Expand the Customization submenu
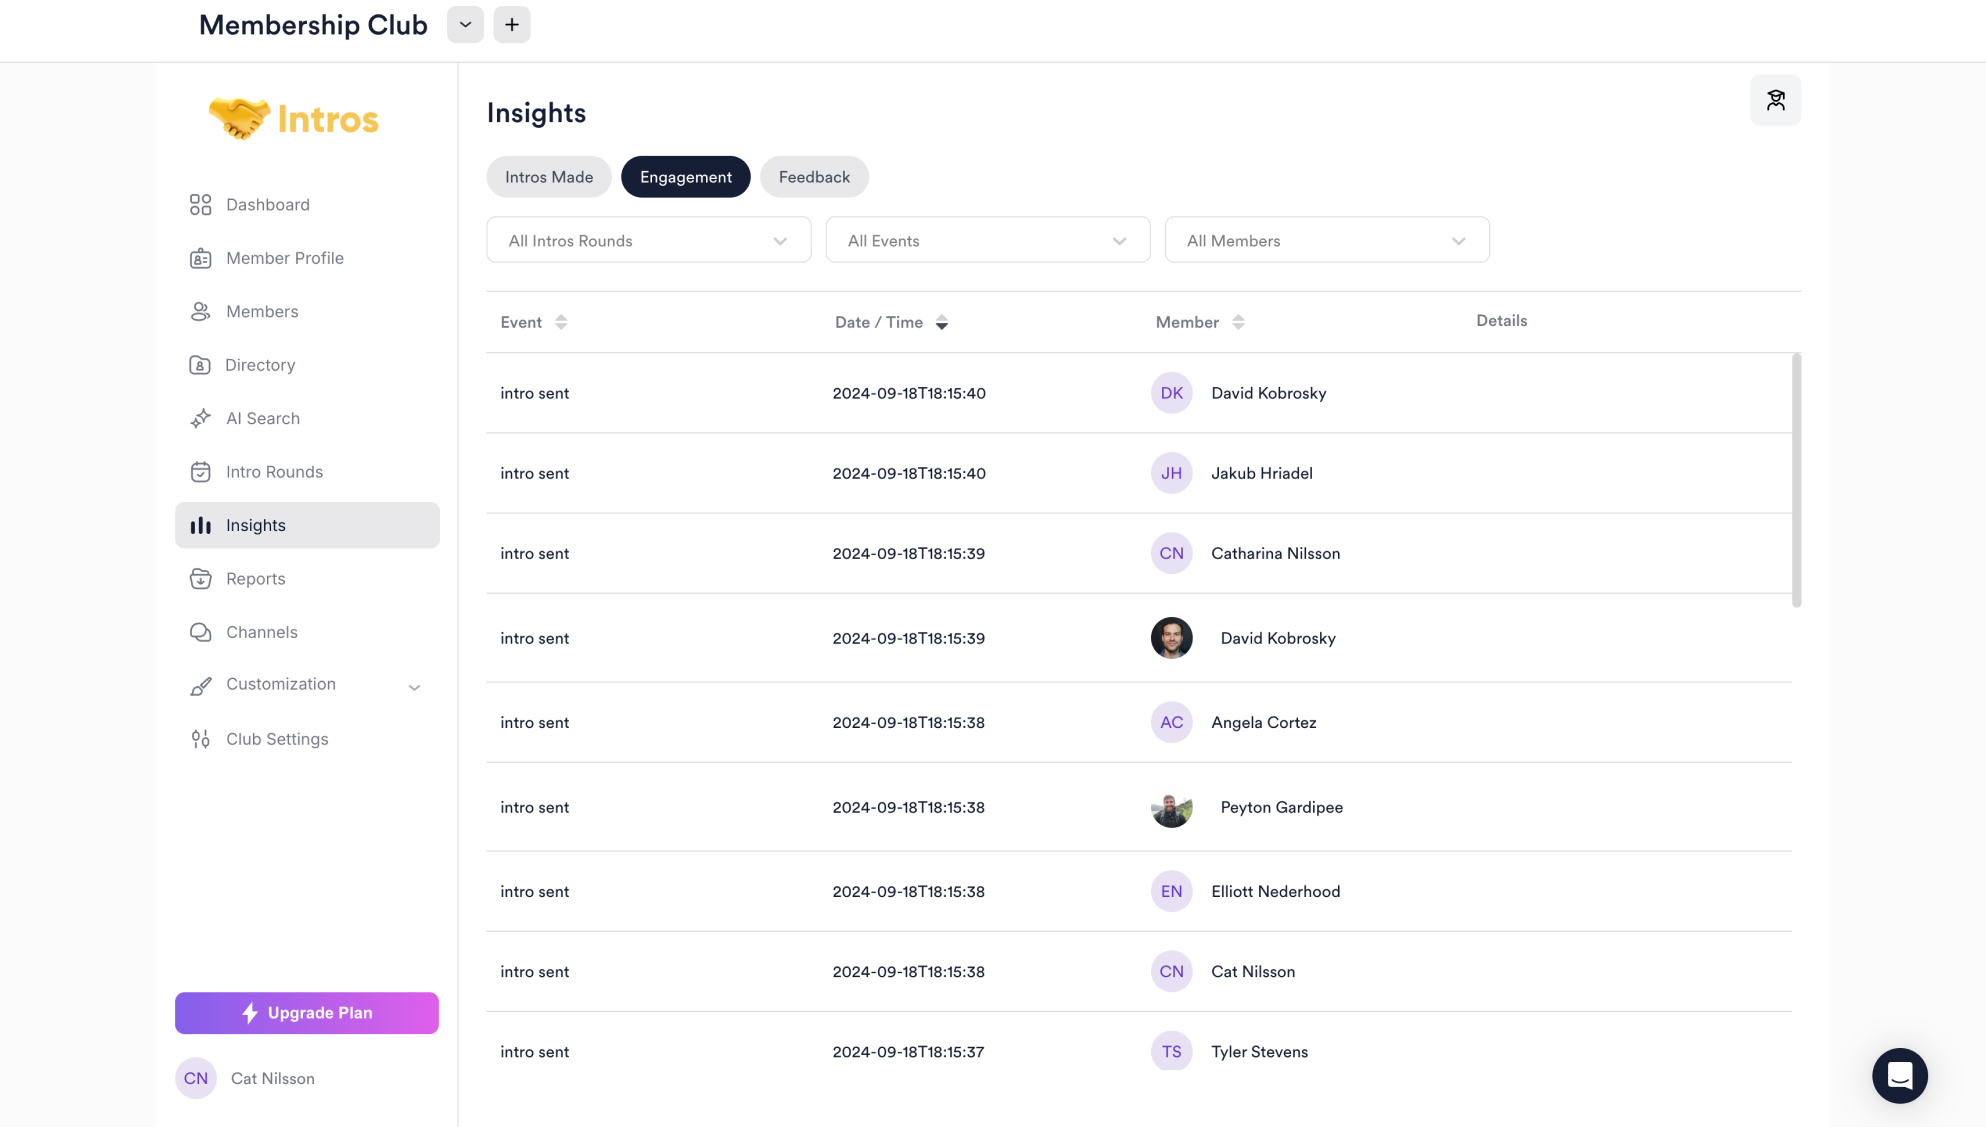 (414, 687)
